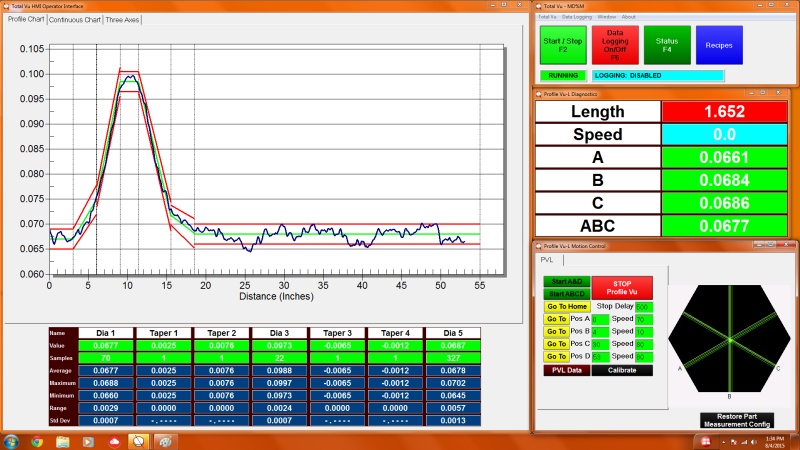
Task: Click the Calibrate button
Action: click(621, 370)
